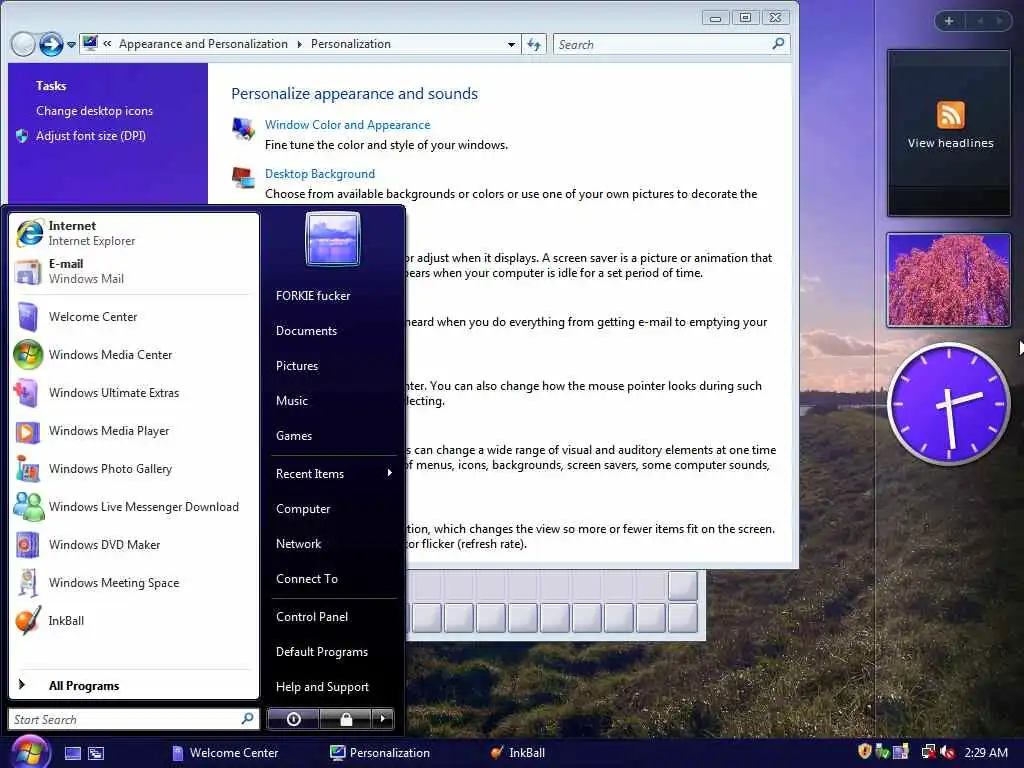
Task: Open Pictures from Start menu
Action: point(297,366)
